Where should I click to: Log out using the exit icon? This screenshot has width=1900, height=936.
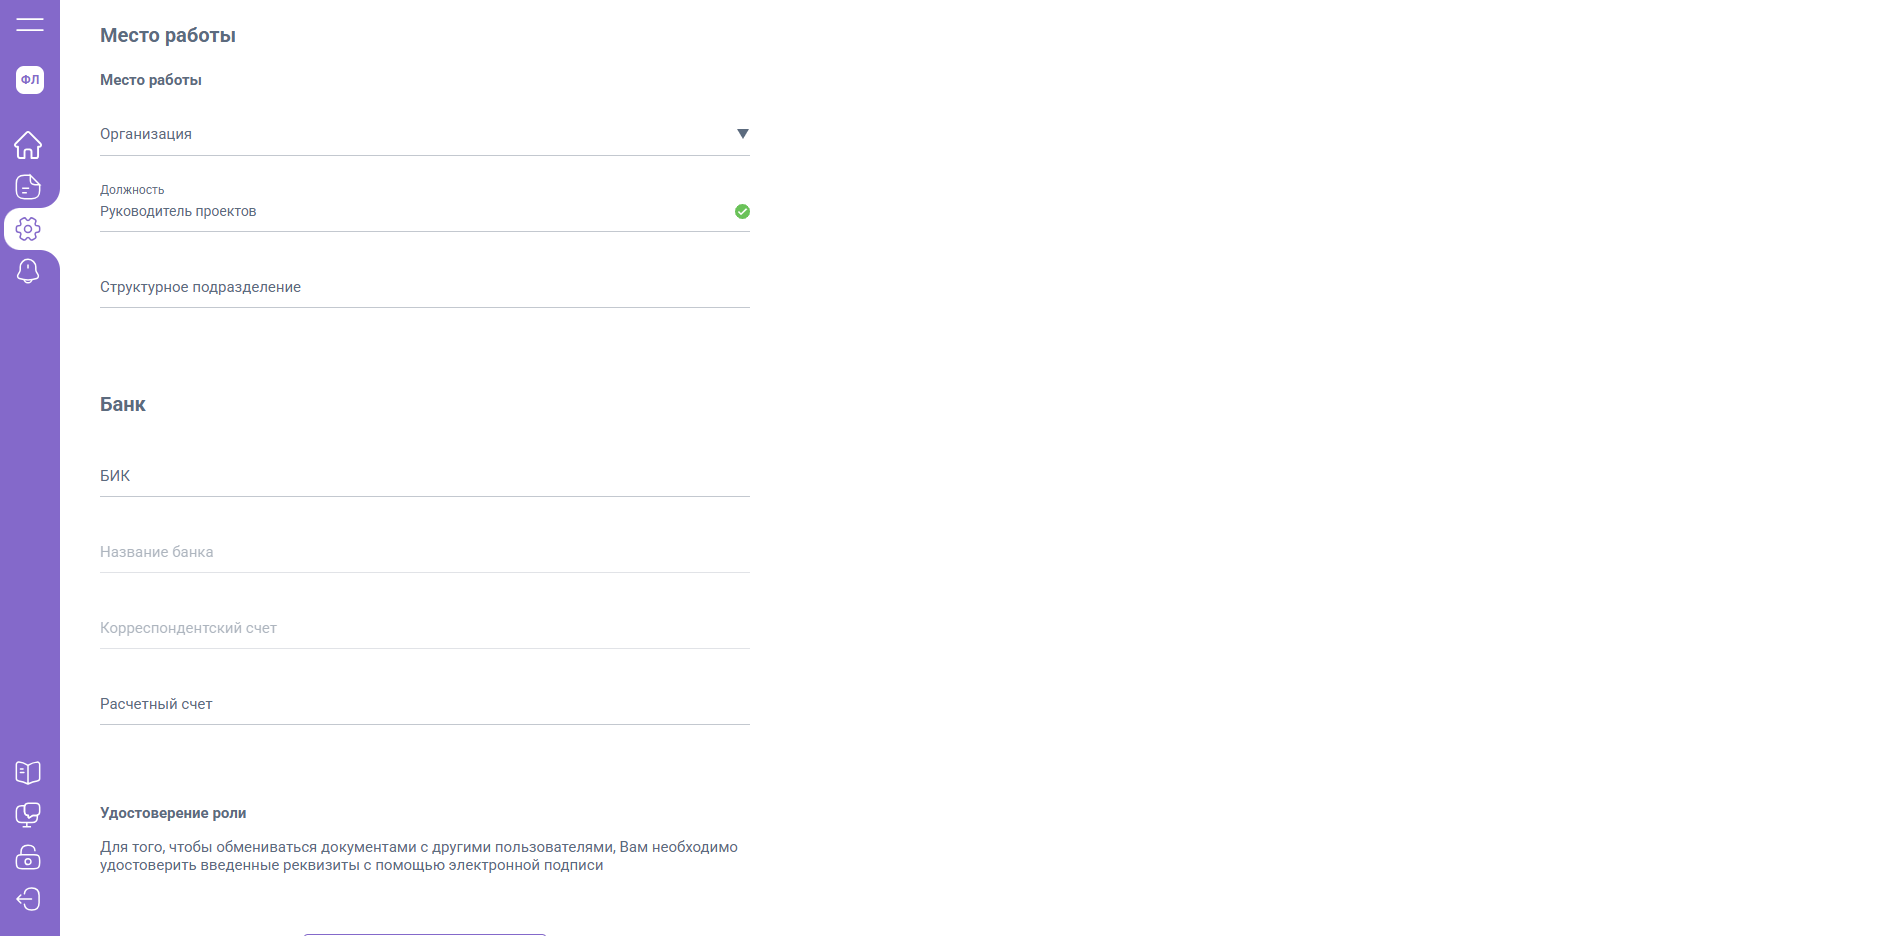point(28,899)
